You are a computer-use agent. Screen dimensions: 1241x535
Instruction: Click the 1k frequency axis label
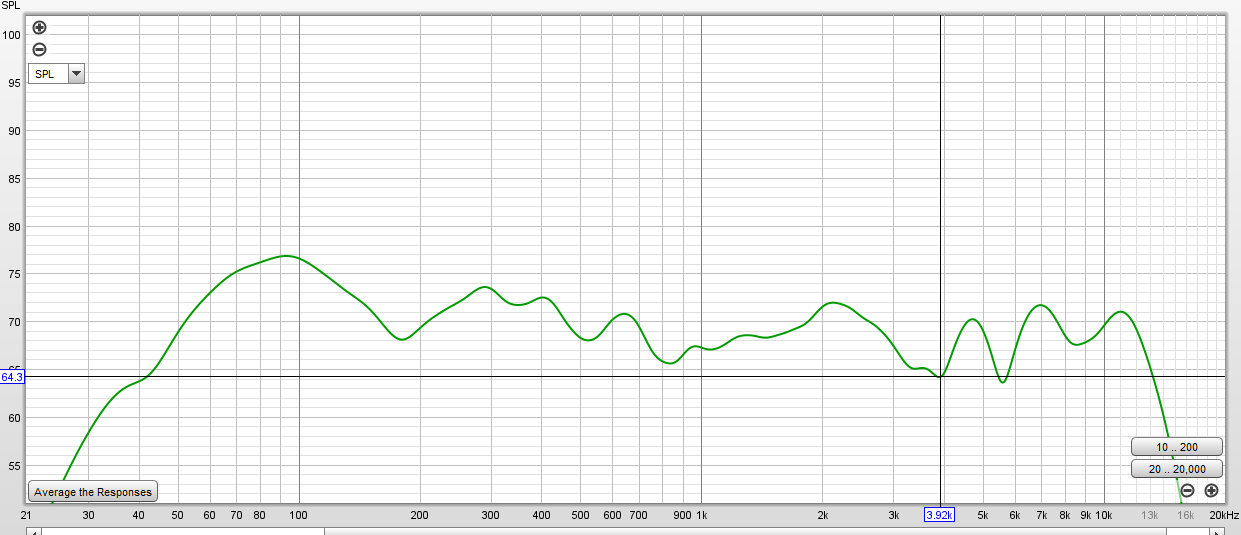coord(701,515)
